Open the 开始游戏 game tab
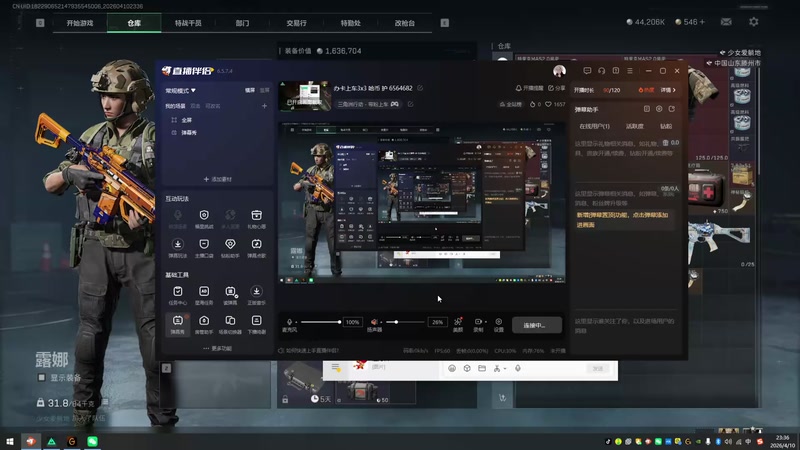Screen dimensions: 800x450 pos(80,23)
